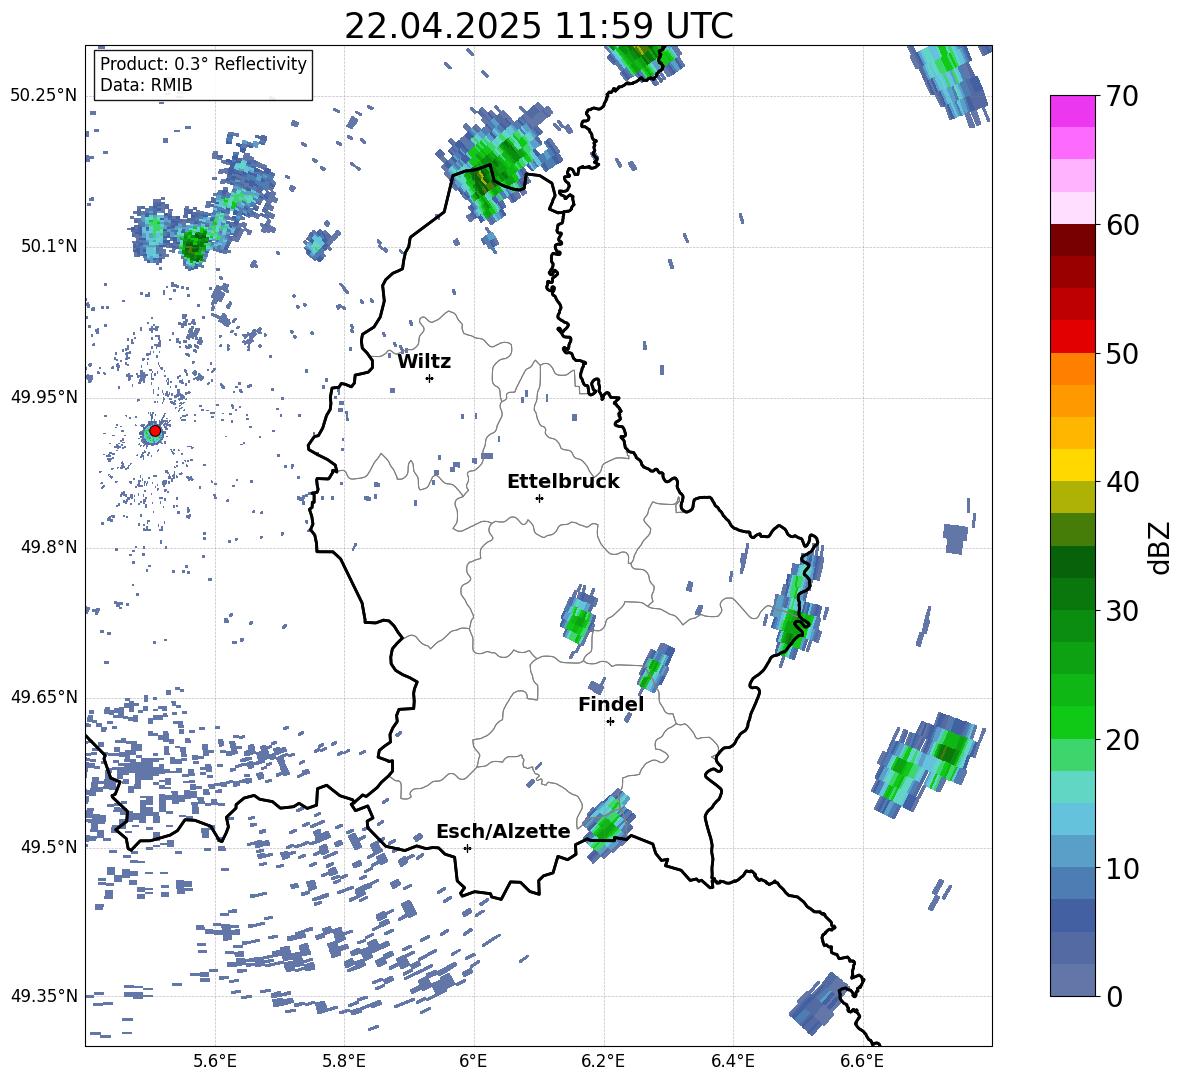The image size is (1184, 1081).
Task: Click the magenta band at top of colorbar
Action: (x=1072, y=111)
